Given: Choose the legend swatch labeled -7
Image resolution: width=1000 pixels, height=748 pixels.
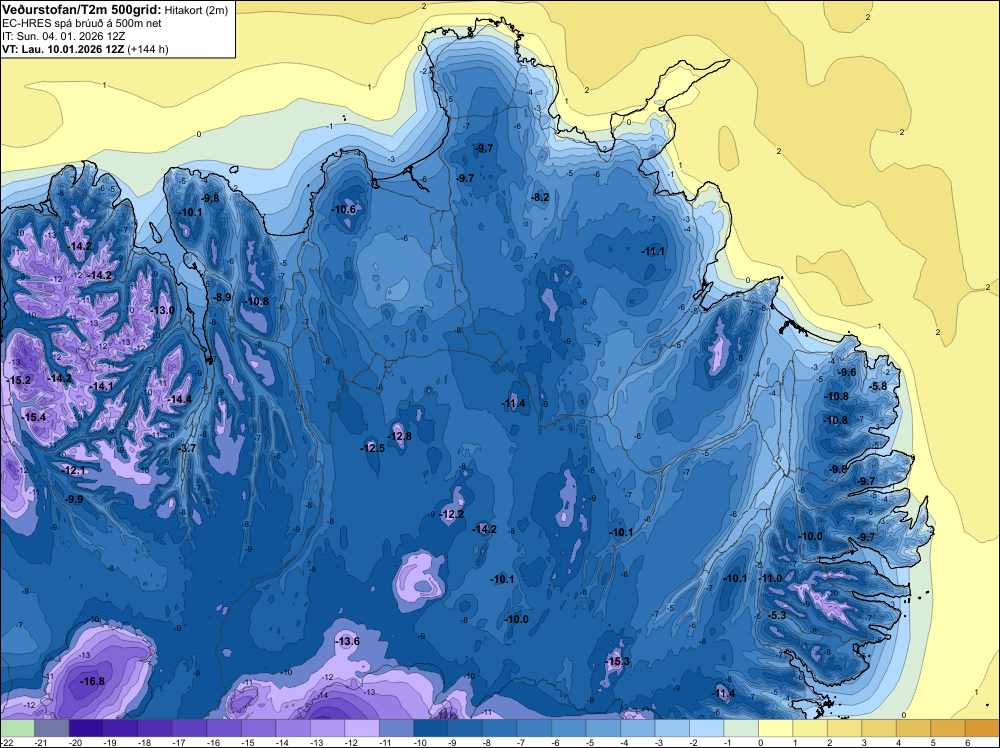Looking at the screenshot, I should pos(534,728).
